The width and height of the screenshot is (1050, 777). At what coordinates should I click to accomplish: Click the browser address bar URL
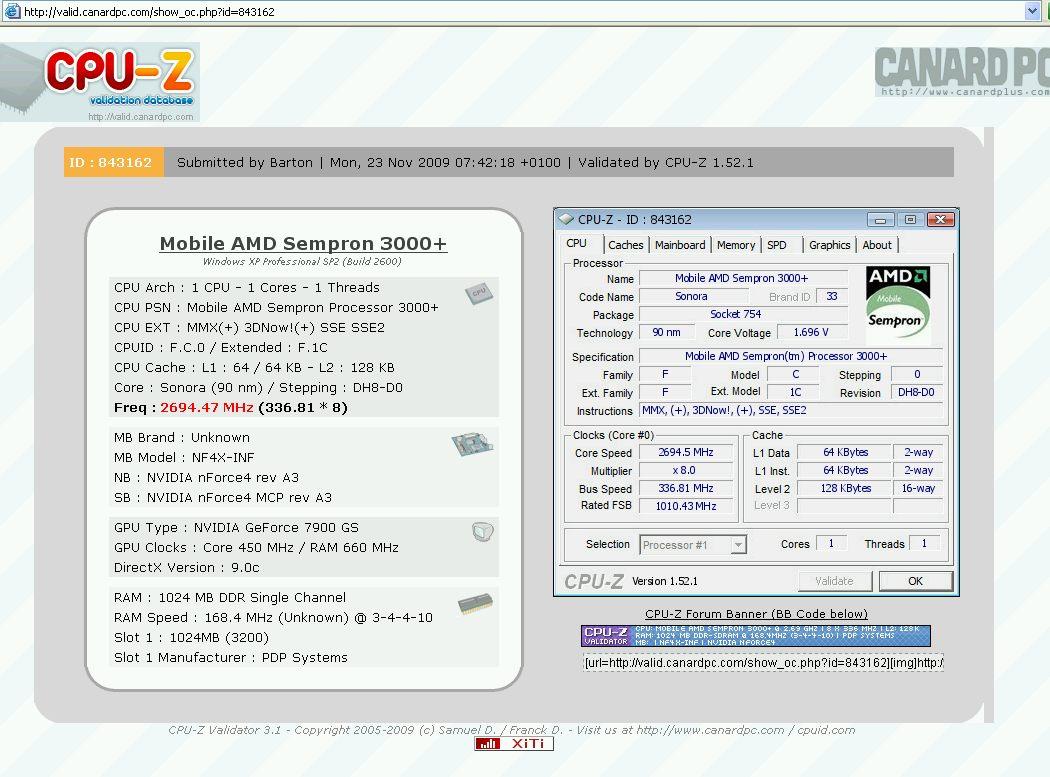(149, 11)
